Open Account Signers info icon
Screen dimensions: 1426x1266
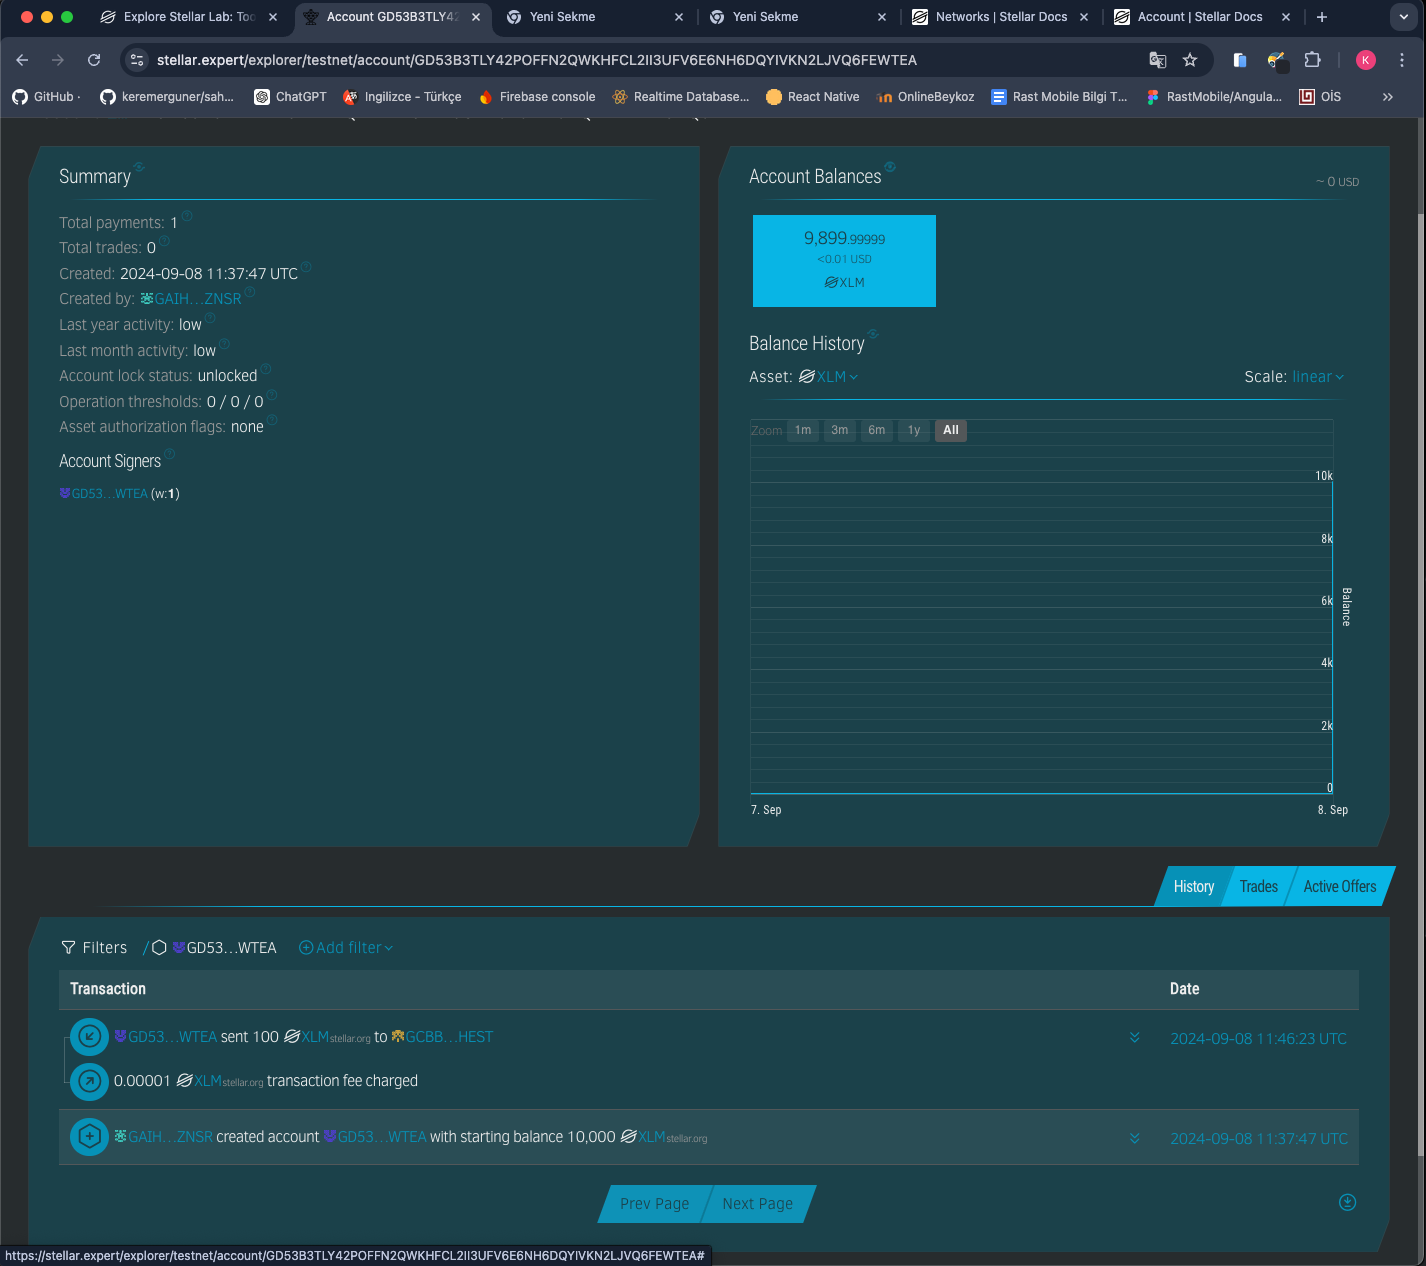tap(170, 454)
